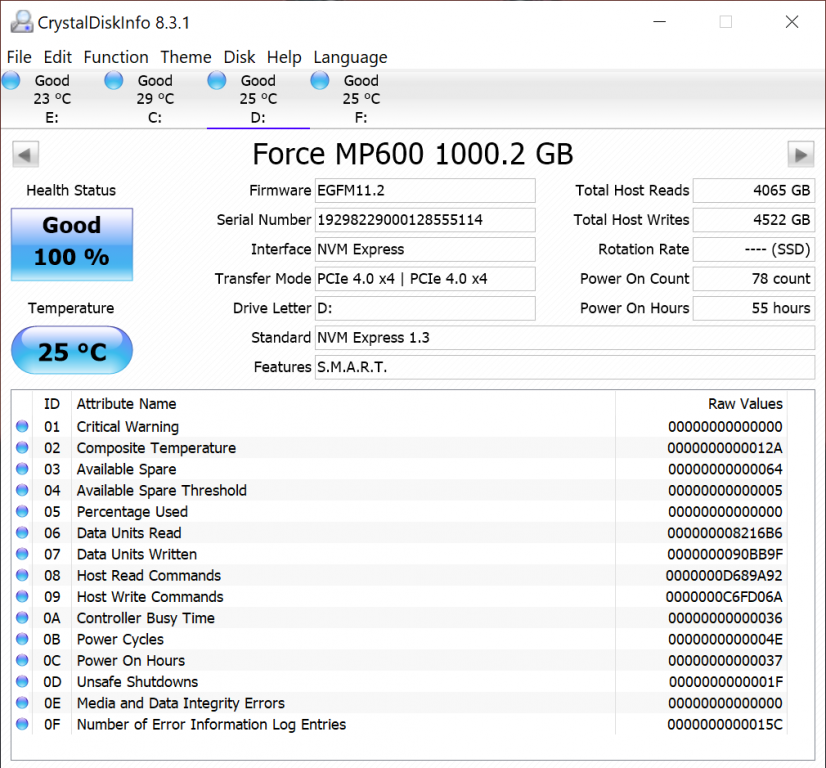Open the File menu
The width and height of the screenshot is (826, 768).
pos(19,57)
